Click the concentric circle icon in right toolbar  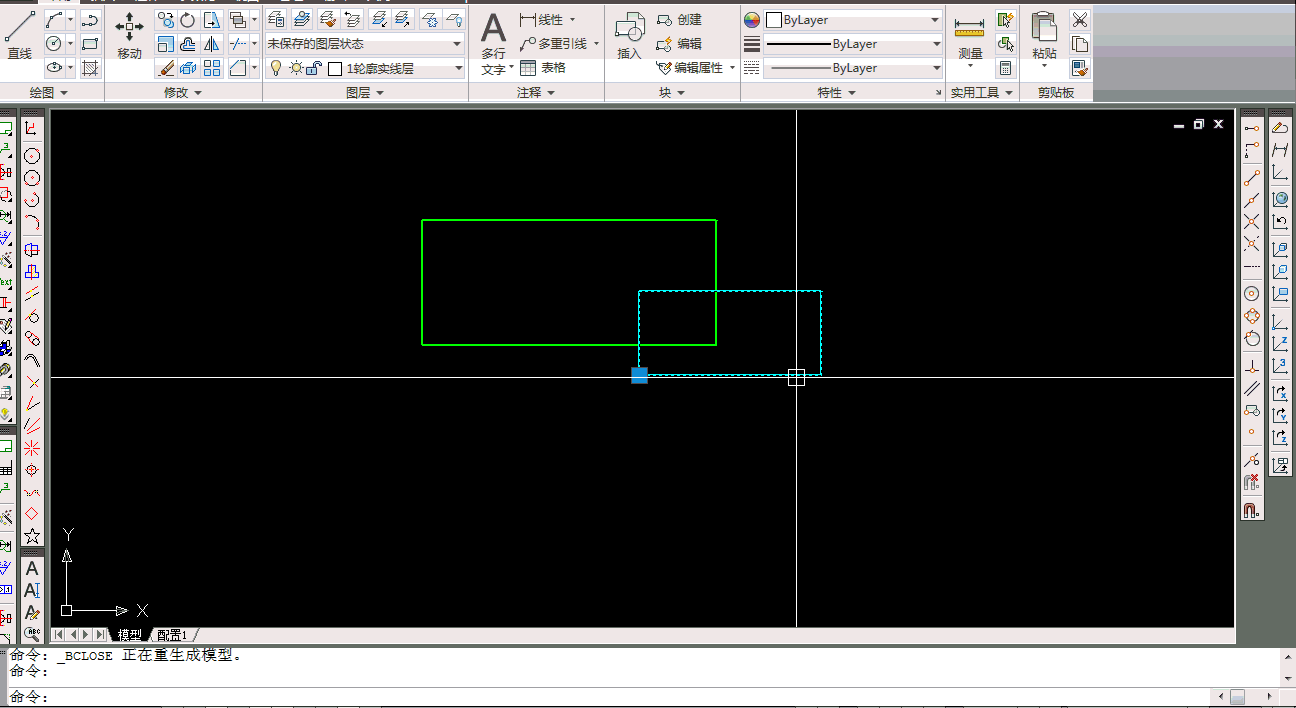(x=1251, y=294)
